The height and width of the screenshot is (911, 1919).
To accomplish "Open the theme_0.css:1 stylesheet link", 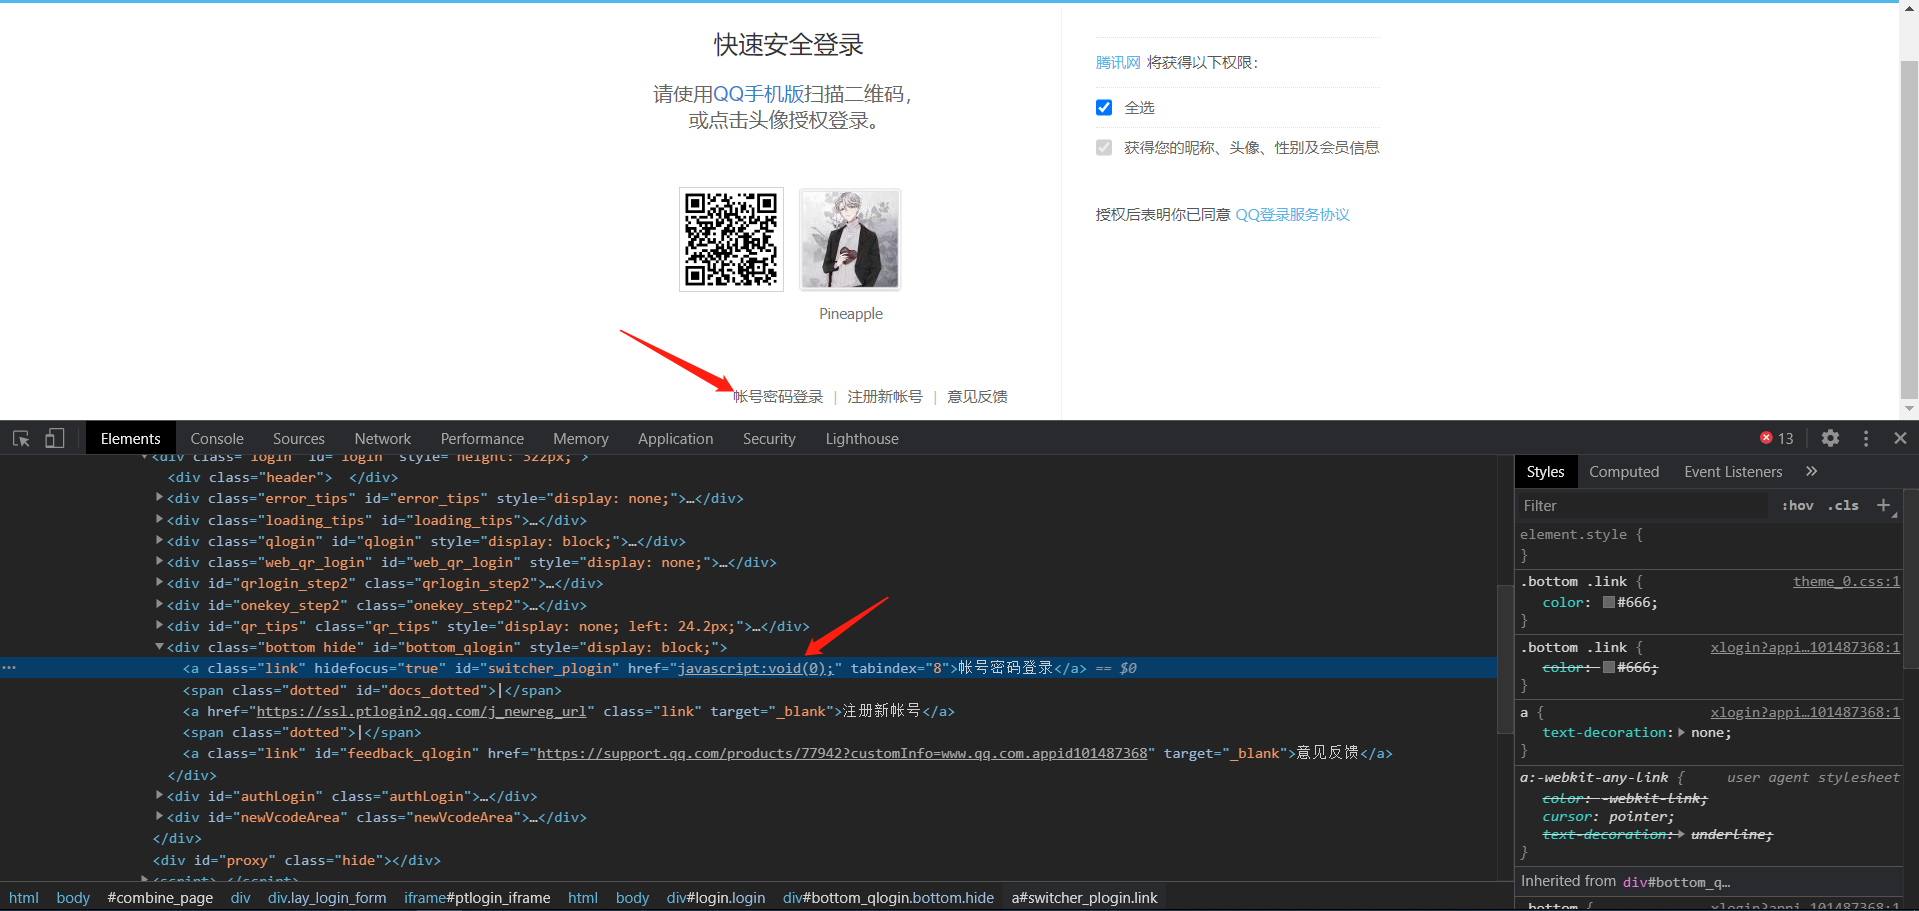I will pos(1845,581).
